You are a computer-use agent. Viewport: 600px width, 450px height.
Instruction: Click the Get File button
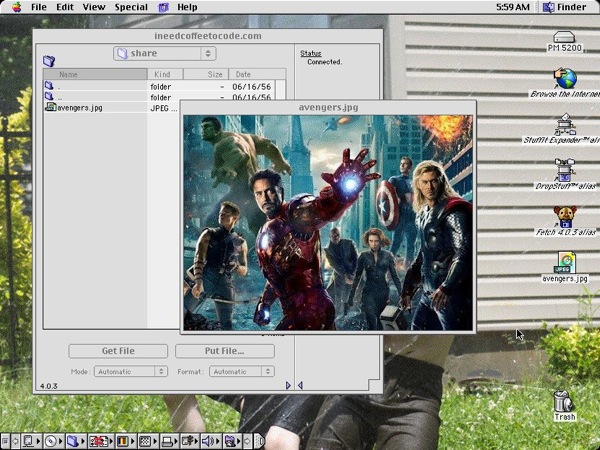coord(118,351)
